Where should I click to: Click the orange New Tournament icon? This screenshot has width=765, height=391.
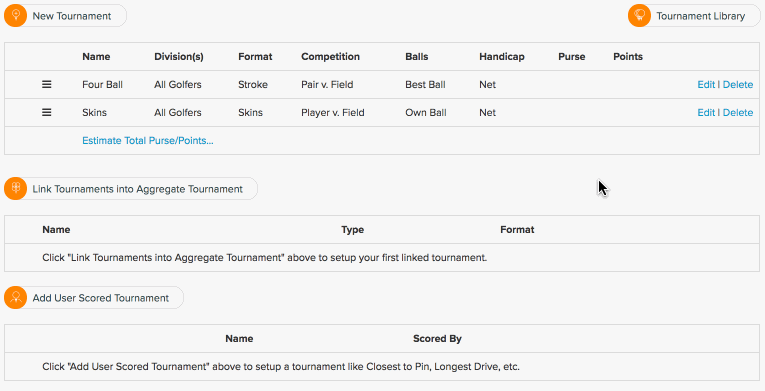coord(16,16)
